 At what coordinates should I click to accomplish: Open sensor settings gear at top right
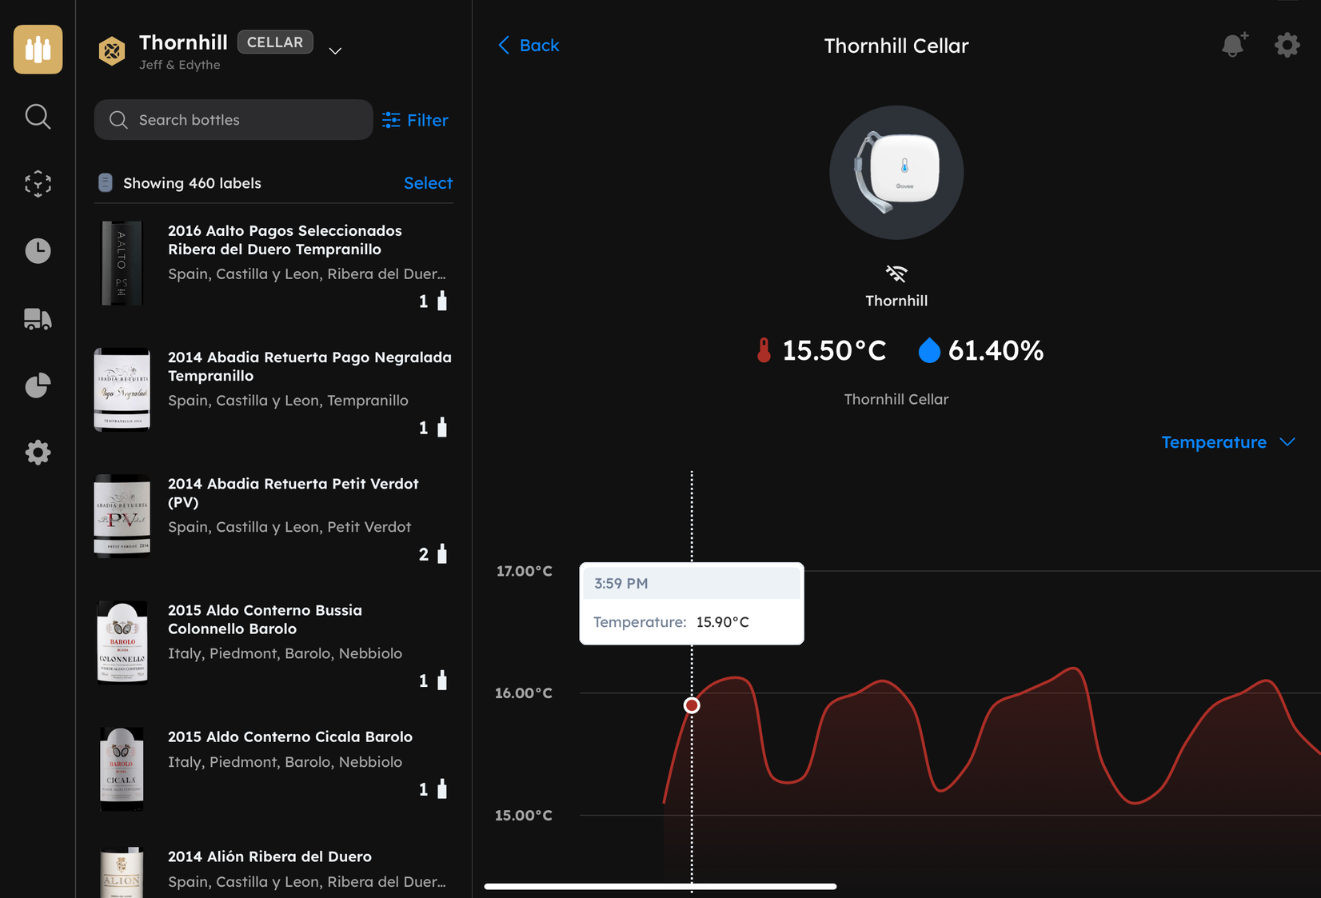click(1287, 45)
